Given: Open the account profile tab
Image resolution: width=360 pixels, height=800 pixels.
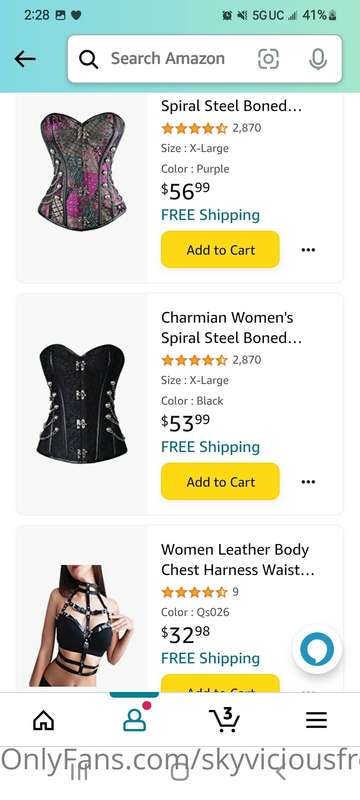Looking at the screenshot, I should point(135,720).
